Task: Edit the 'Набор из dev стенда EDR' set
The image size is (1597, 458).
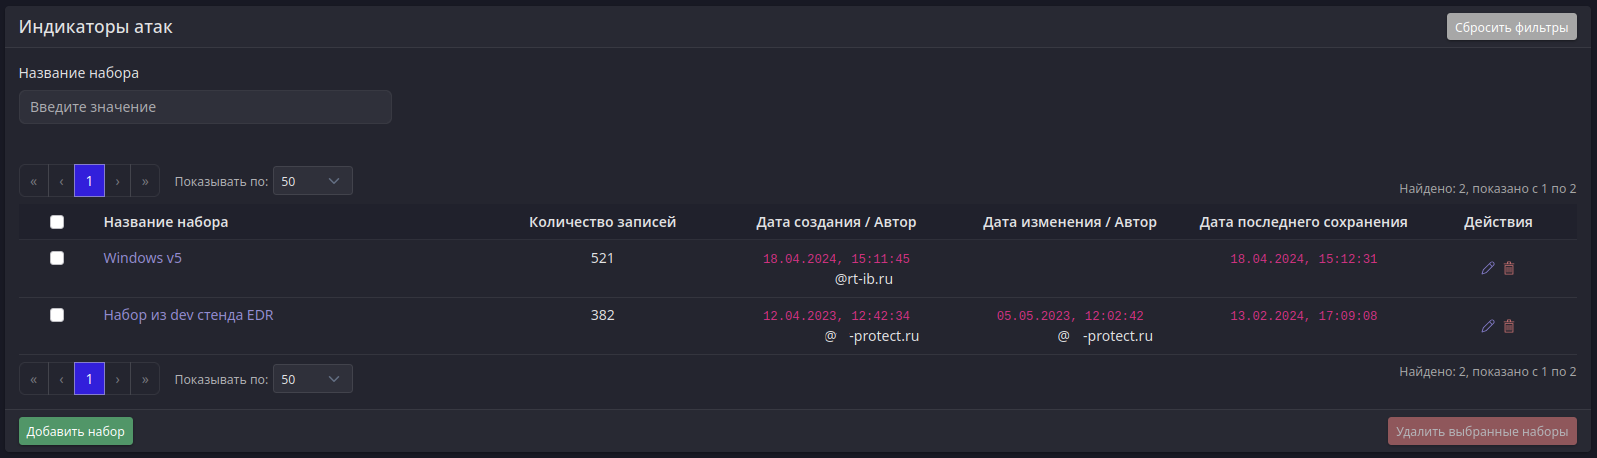Action: point(1488,326)
